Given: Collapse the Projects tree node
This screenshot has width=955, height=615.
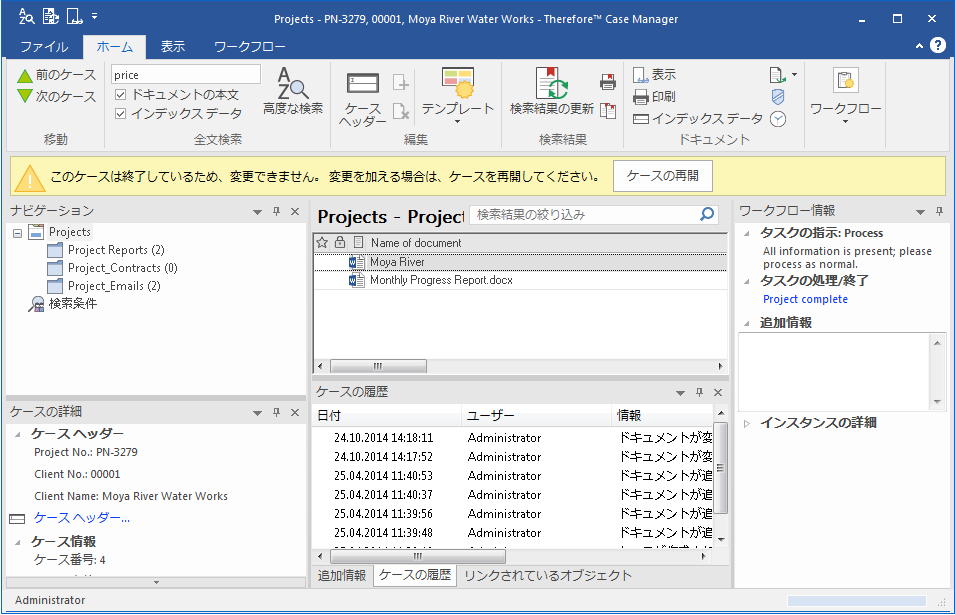Looking at the screenshot, I should pyautogui.click(x=18, y=233).
